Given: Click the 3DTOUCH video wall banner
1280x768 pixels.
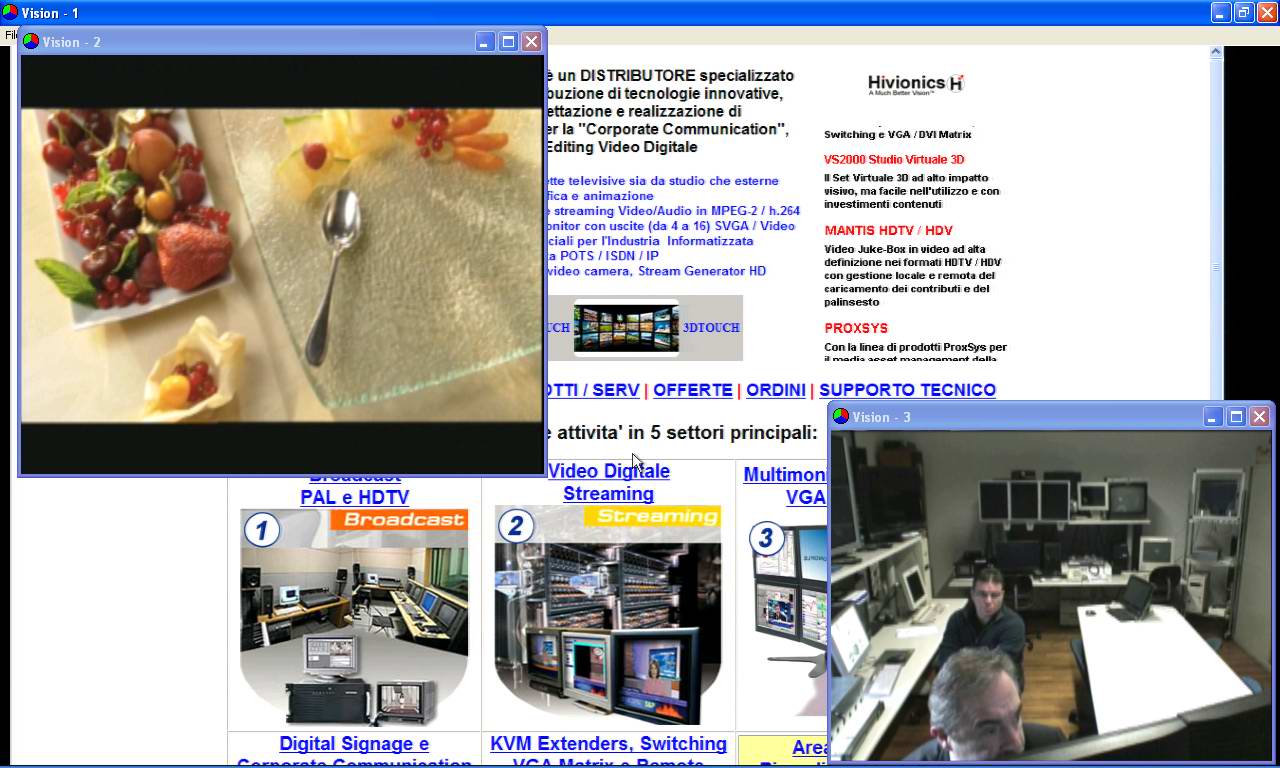Looking at the screenshot, I should [x=645, y=328].
